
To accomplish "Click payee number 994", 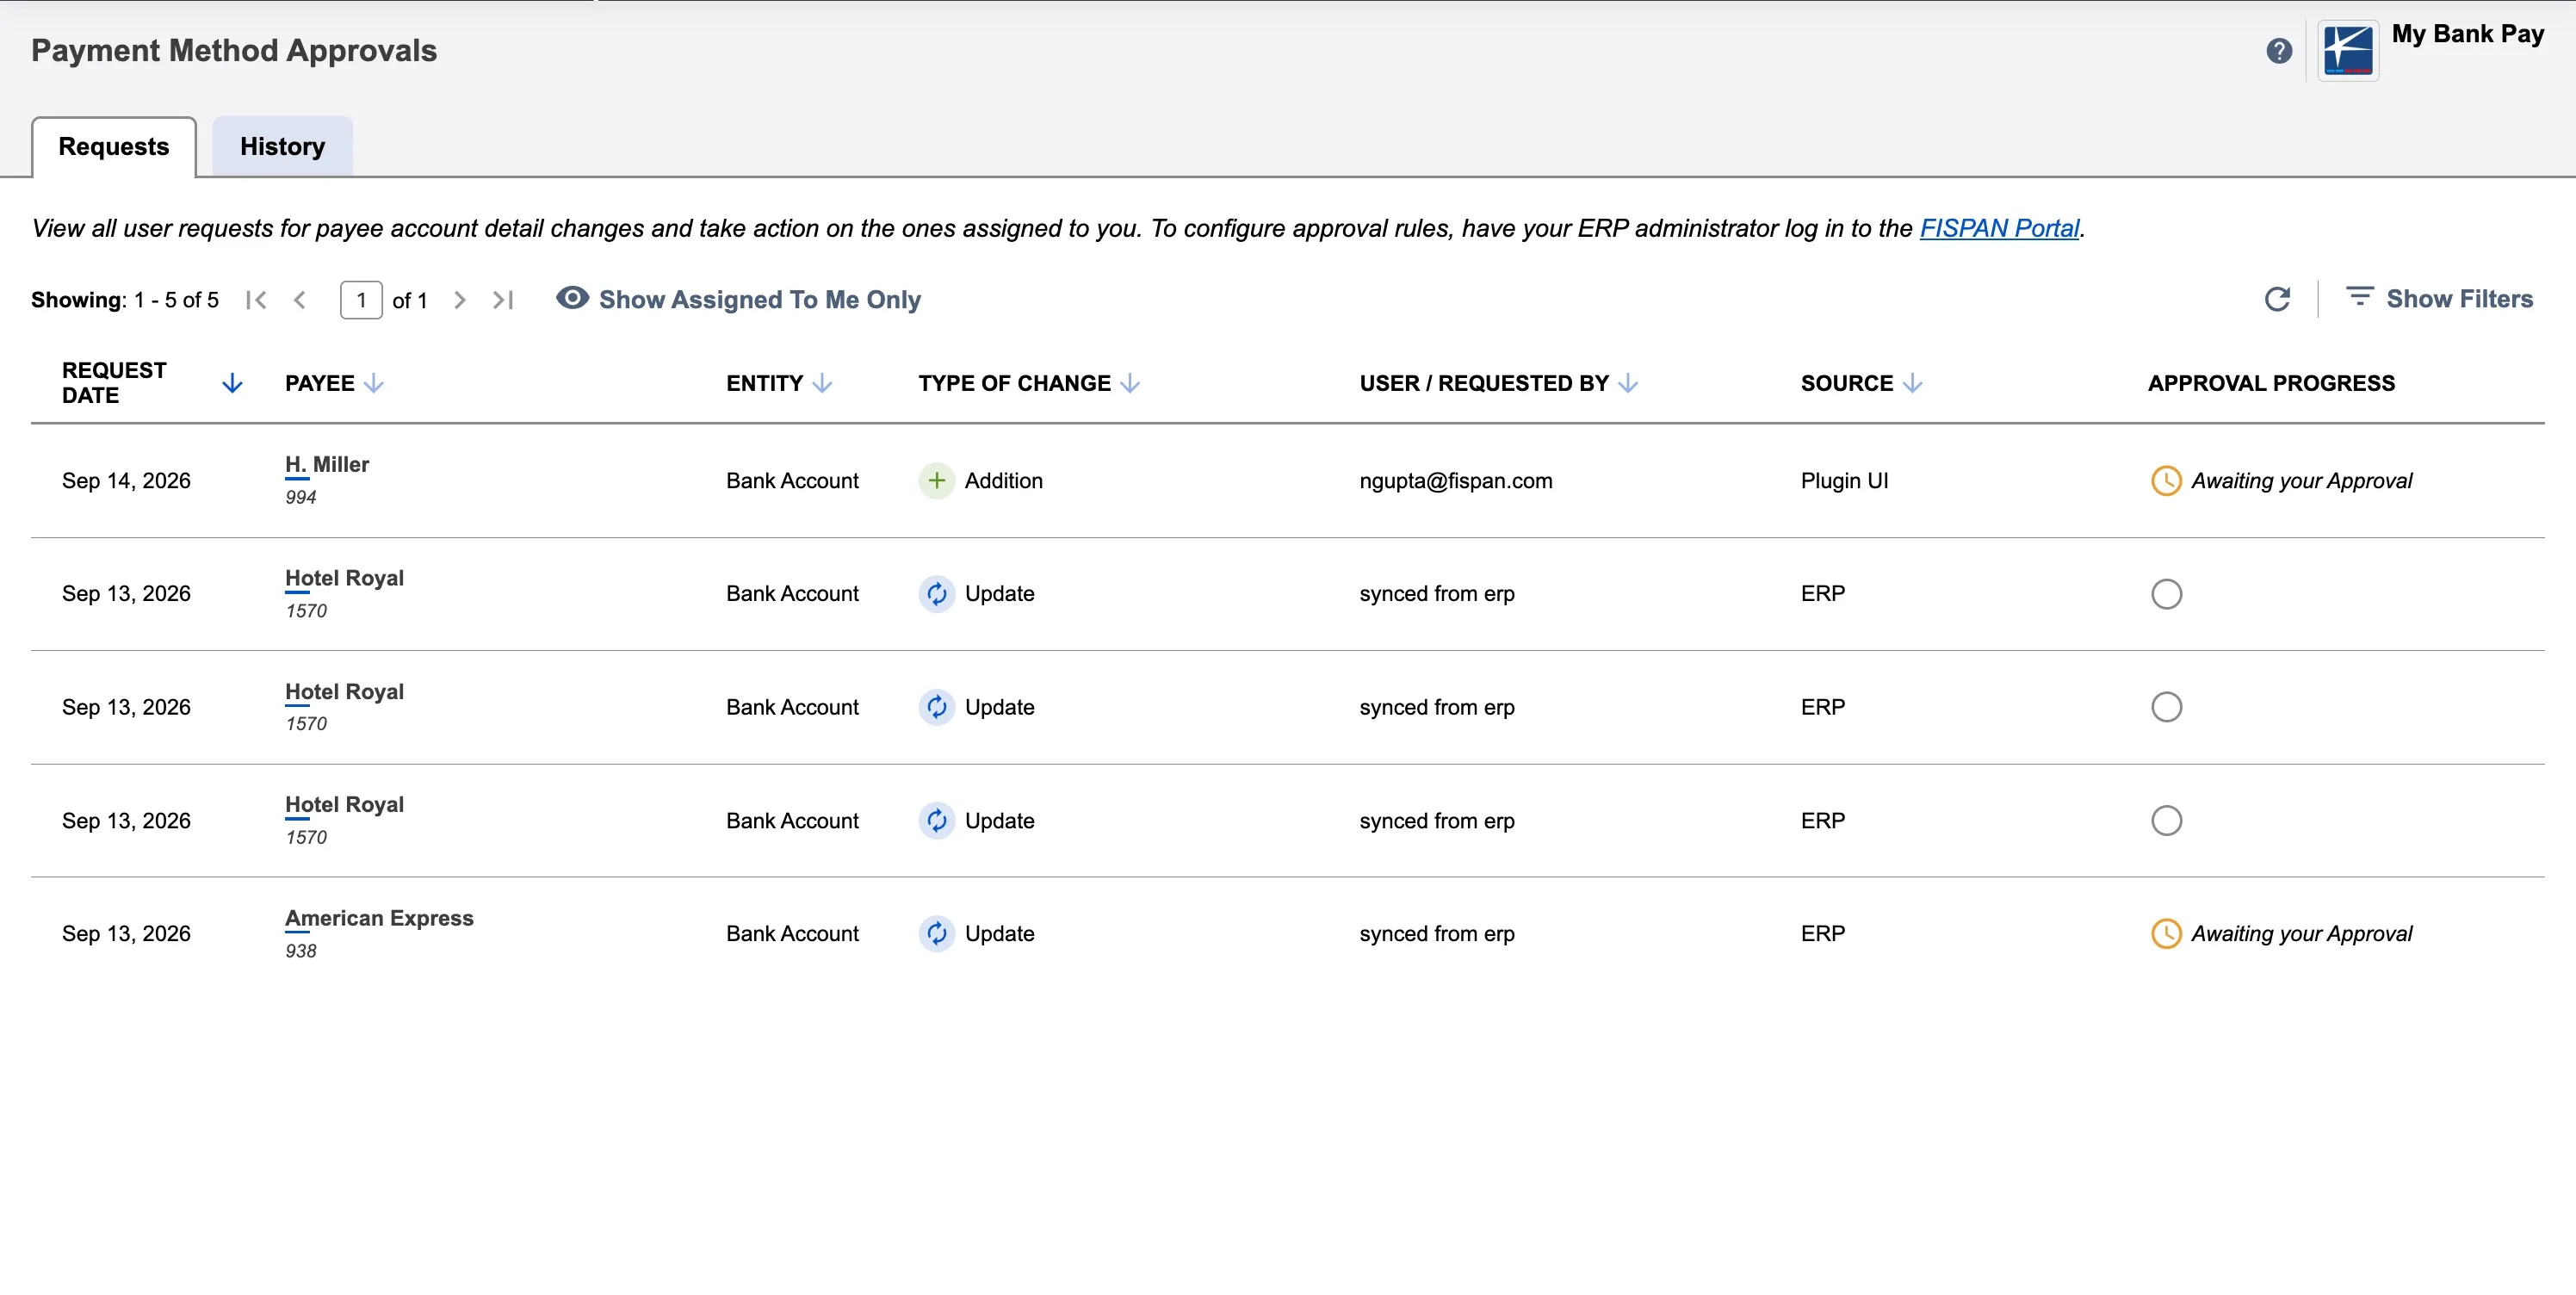I will 300,498.
